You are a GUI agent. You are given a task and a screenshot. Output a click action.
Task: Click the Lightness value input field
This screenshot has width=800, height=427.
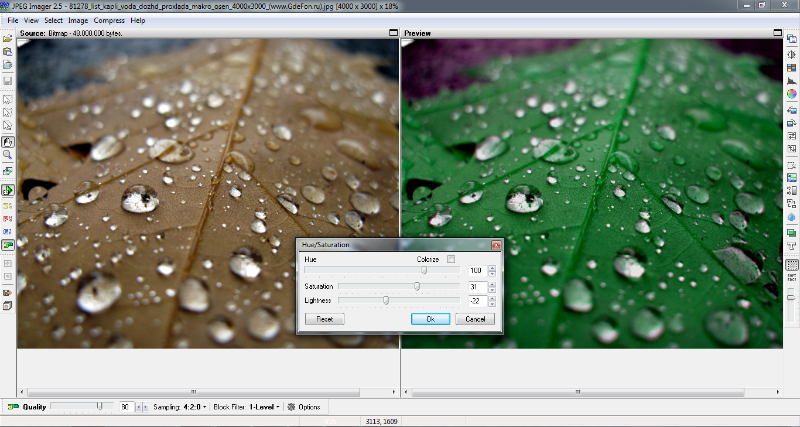[x=476, y=300]
